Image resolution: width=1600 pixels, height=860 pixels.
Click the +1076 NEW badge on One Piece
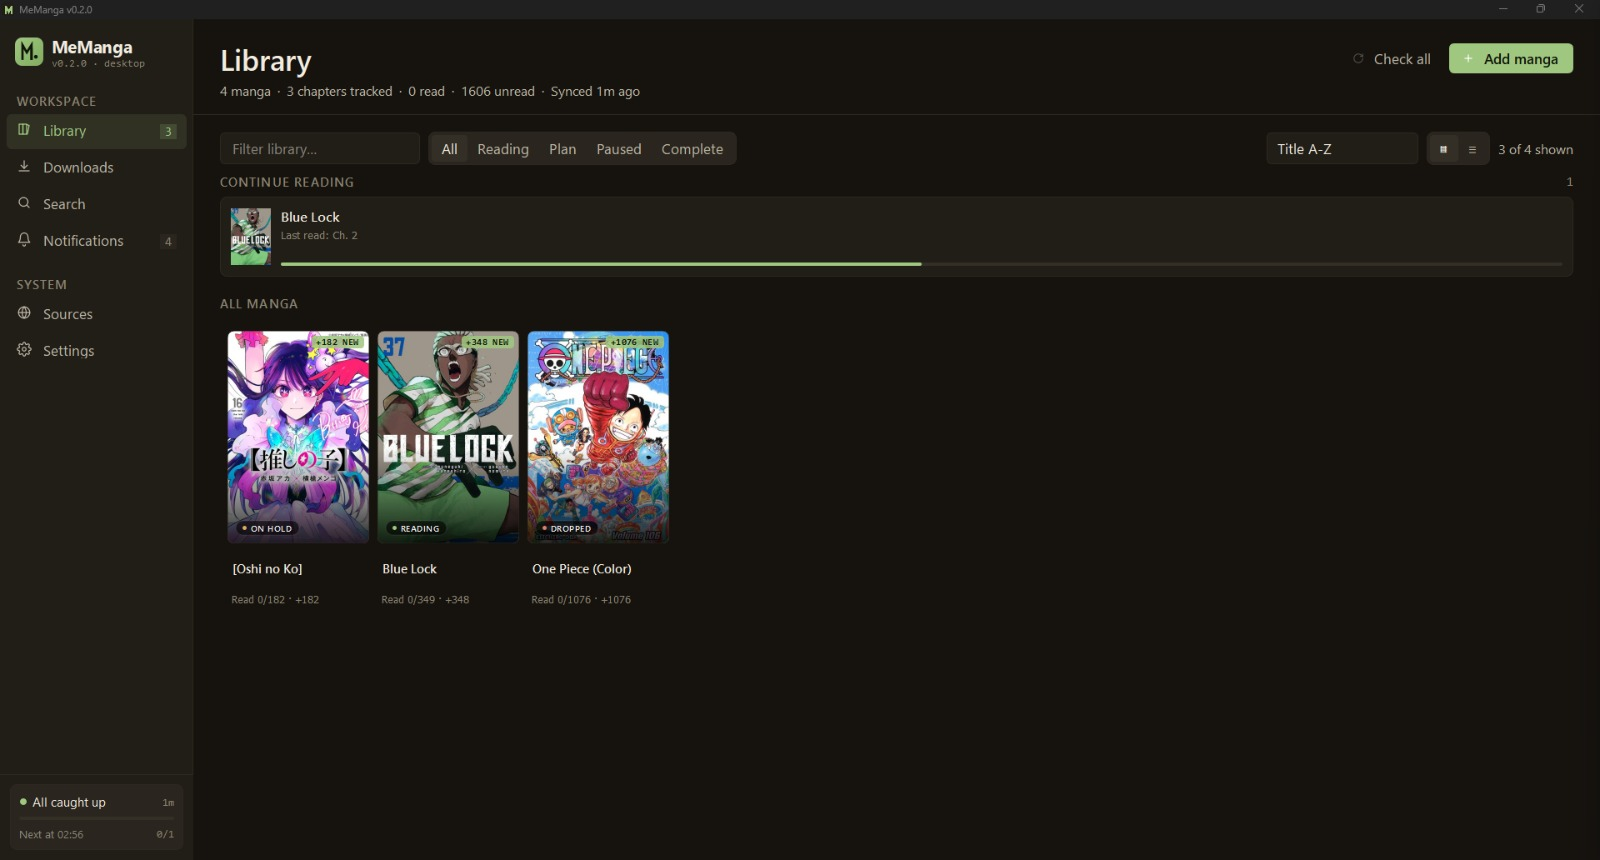[x=635, y=342]
